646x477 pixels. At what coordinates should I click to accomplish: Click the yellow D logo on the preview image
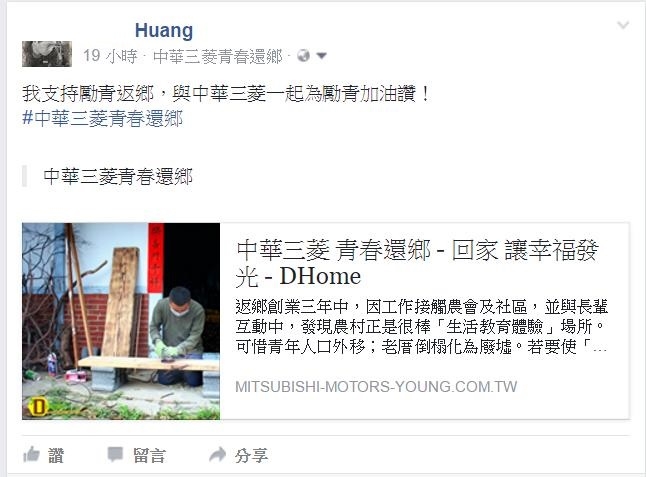[x=38, y=407]
